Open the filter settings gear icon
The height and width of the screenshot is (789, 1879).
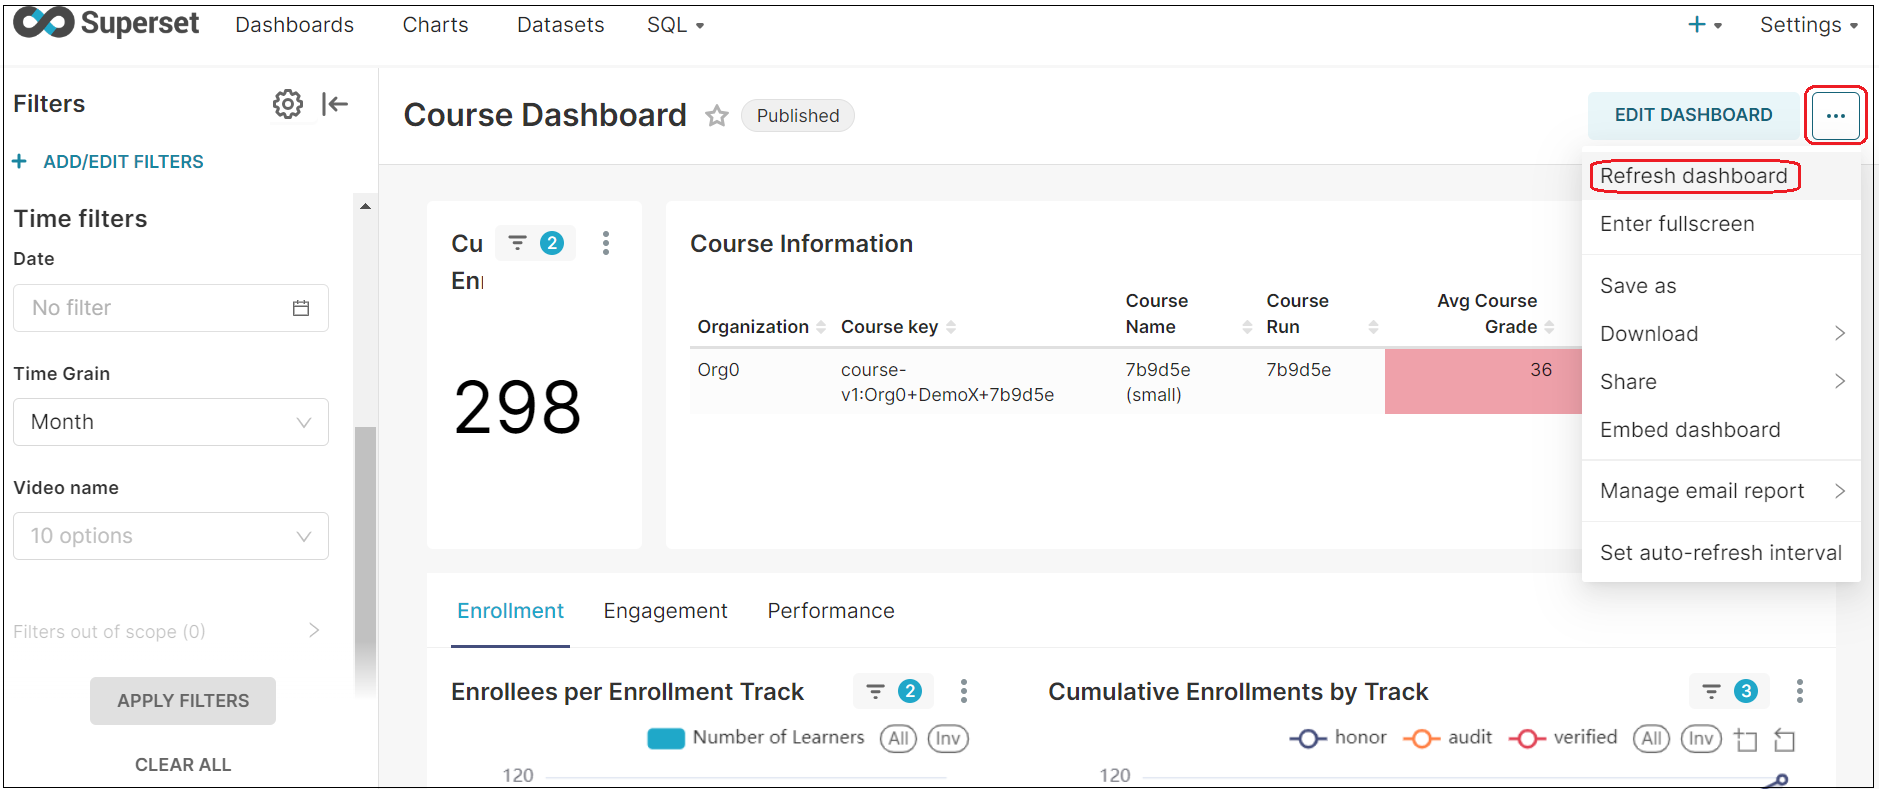[287, 104]
